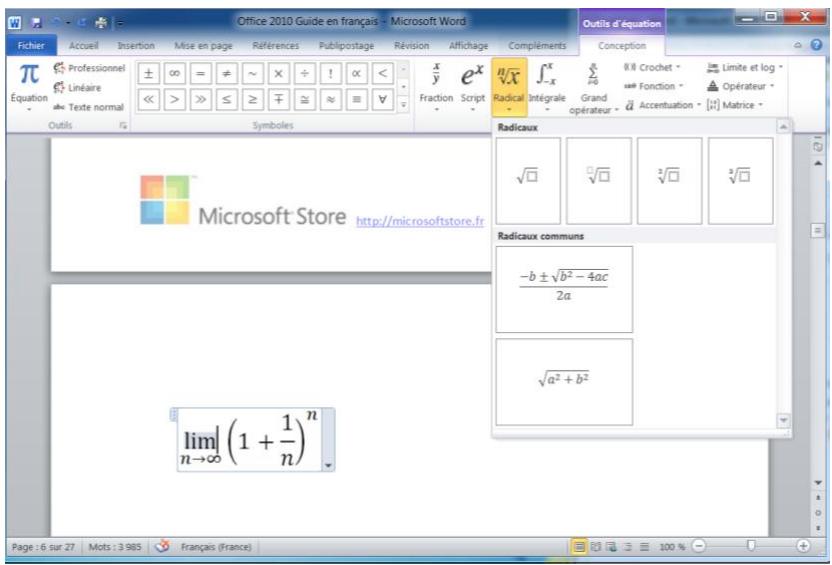Open the Grand opérateur dropdown
The image size is (832, 565).
pyautogui.click(x=593, y=88)
